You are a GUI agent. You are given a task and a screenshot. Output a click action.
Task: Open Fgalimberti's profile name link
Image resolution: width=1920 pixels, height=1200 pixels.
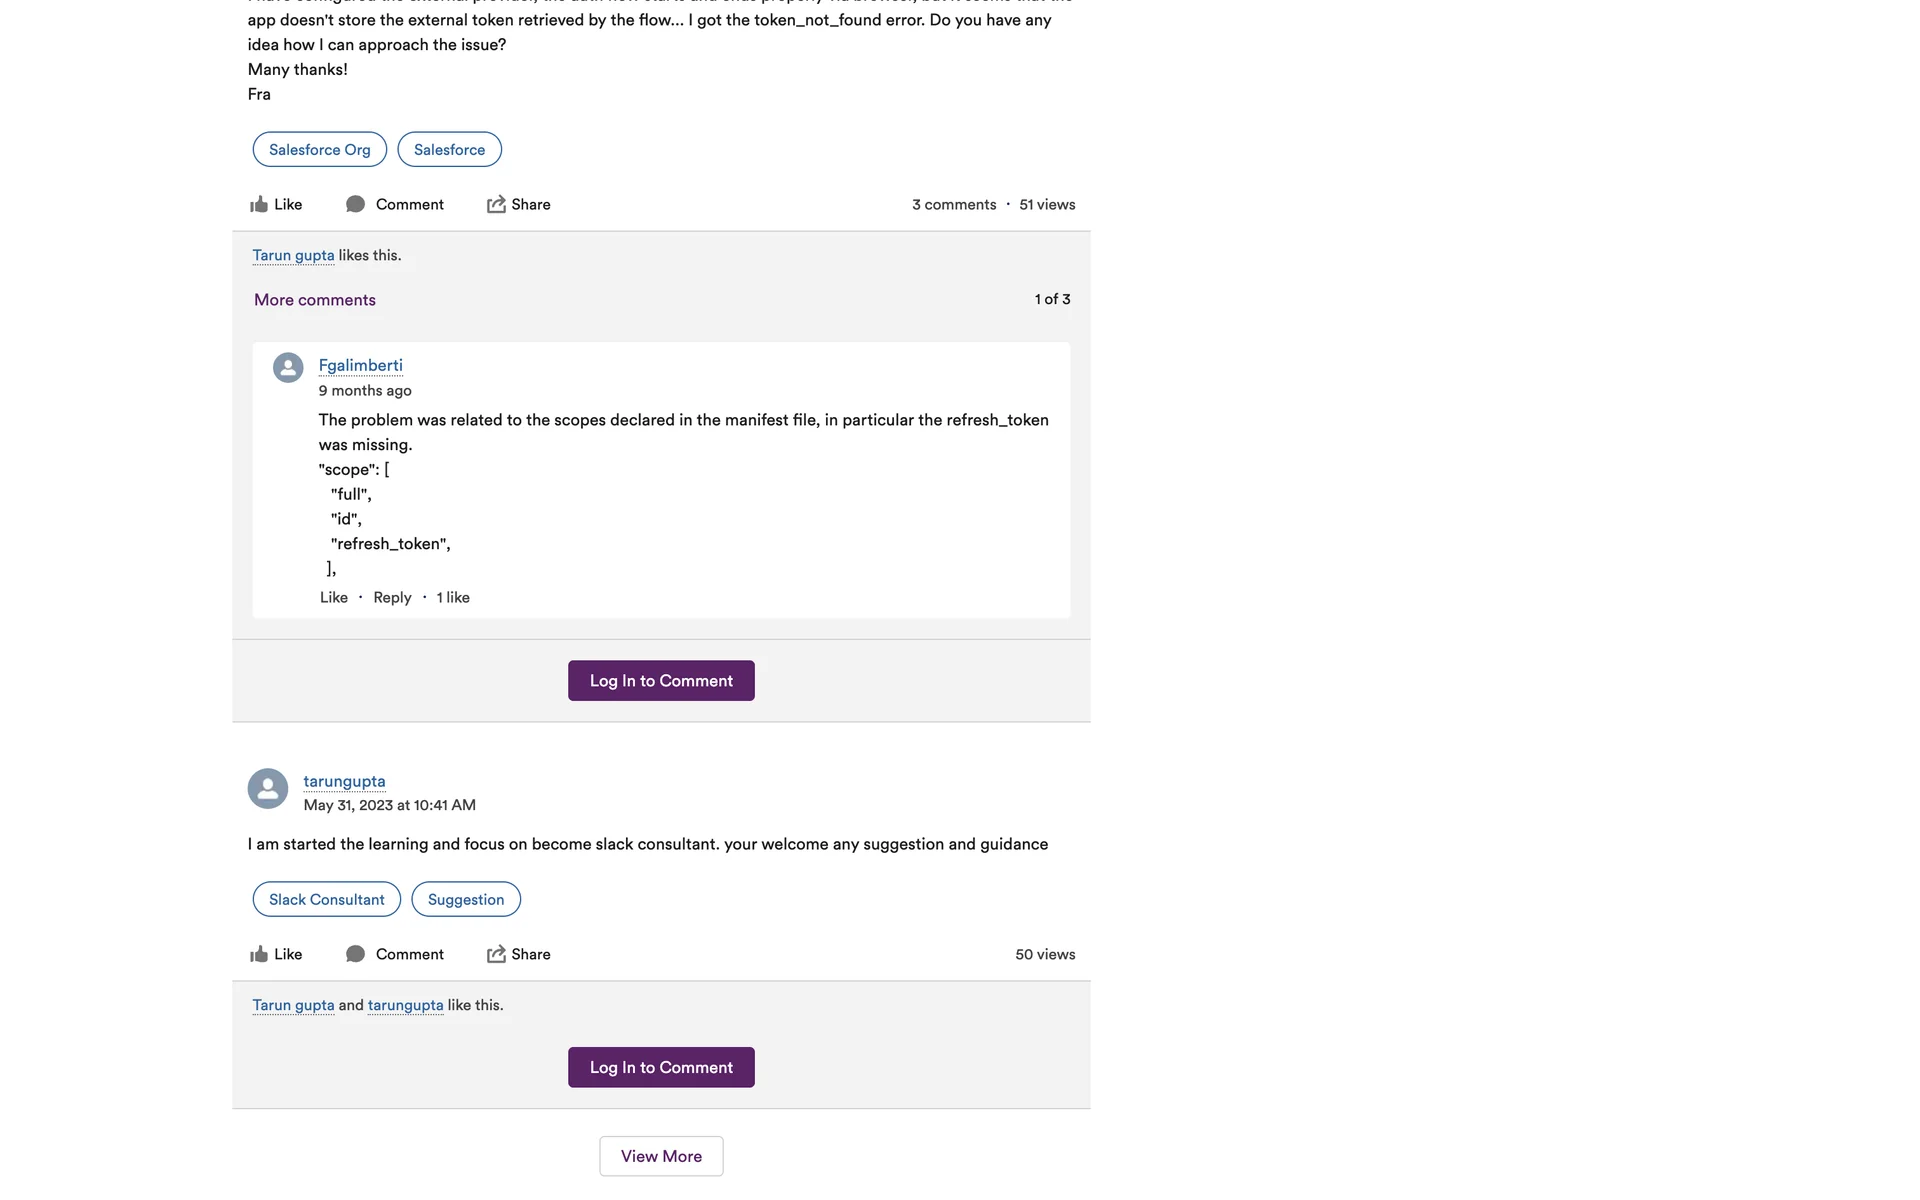[x=361, y=365]
